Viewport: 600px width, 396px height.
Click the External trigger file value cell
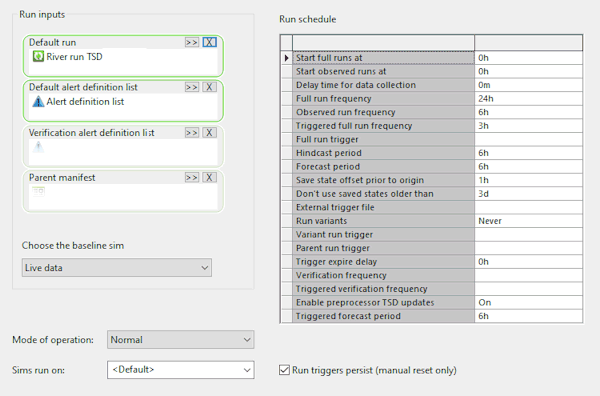point(528,207)
